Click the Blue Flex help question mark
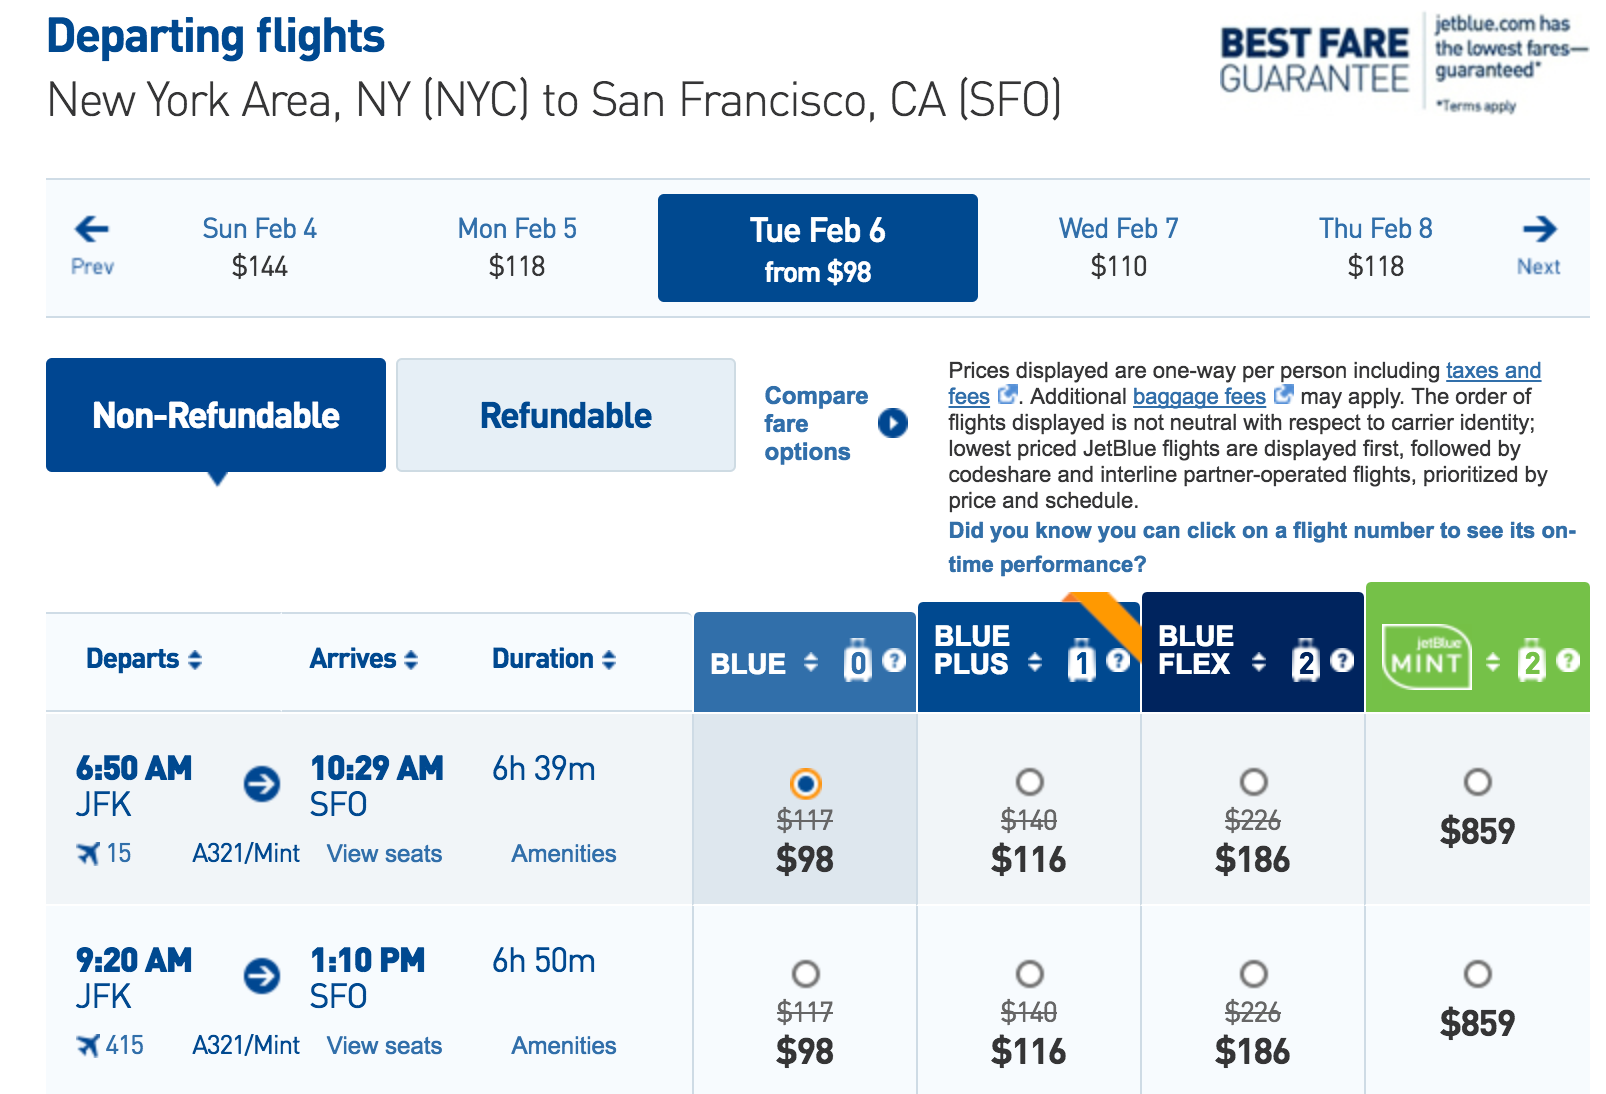Screen dimensions: 1606x1094 pyautogui.click(x=1343, y=660)
